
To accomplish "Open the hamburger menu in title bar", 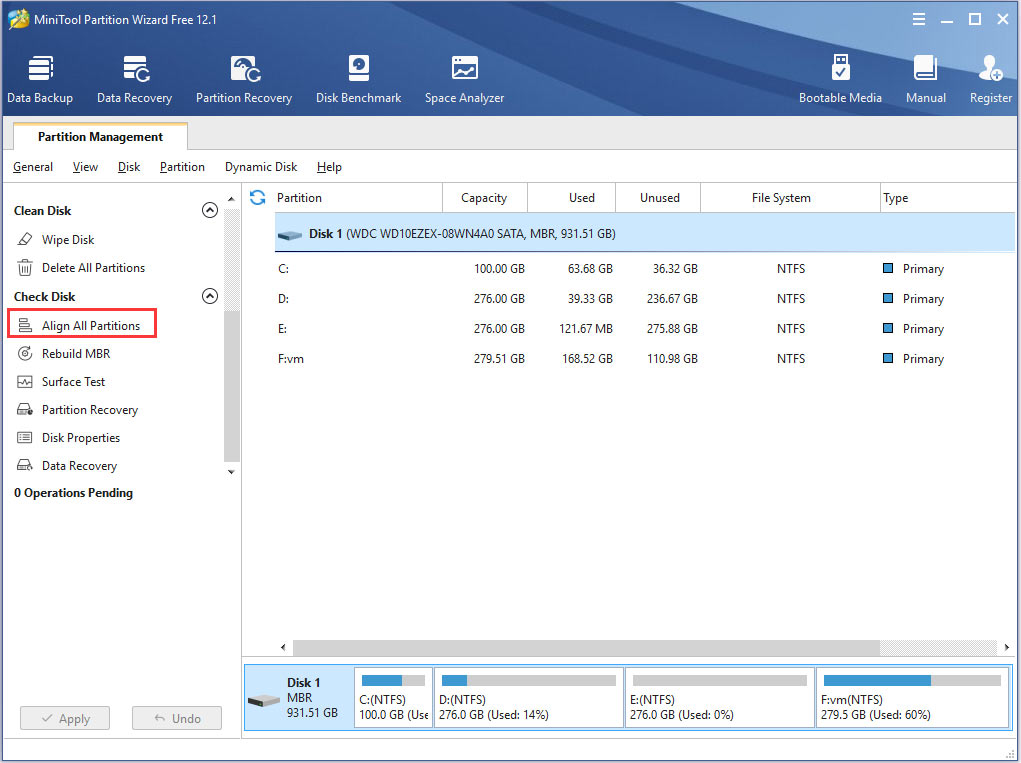I will (x=919, y=20).
